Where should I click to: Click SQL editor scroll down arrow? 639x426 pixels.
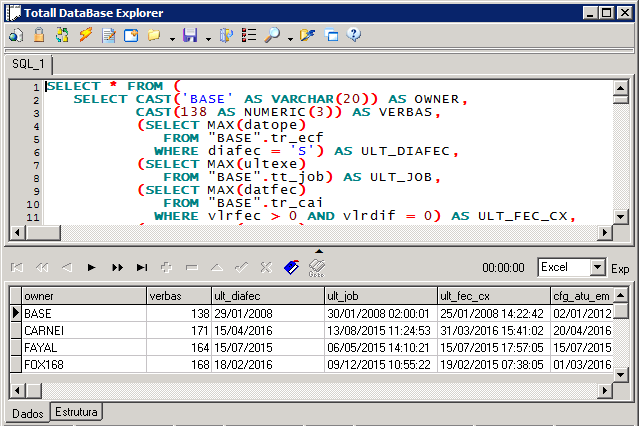(x=620, y=216)
